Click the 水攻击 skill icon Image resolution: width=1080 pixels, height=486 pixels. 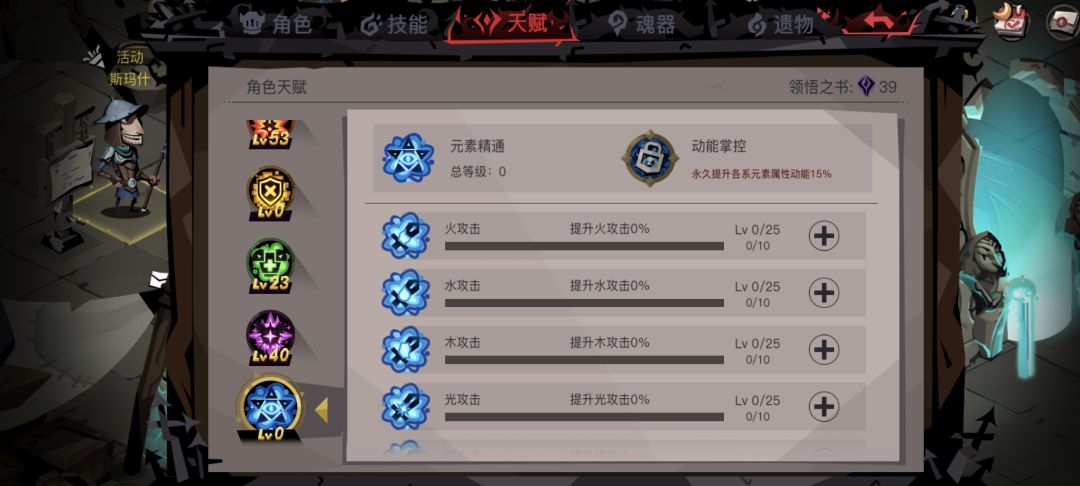pyautogui.click(x=406, y=293)
